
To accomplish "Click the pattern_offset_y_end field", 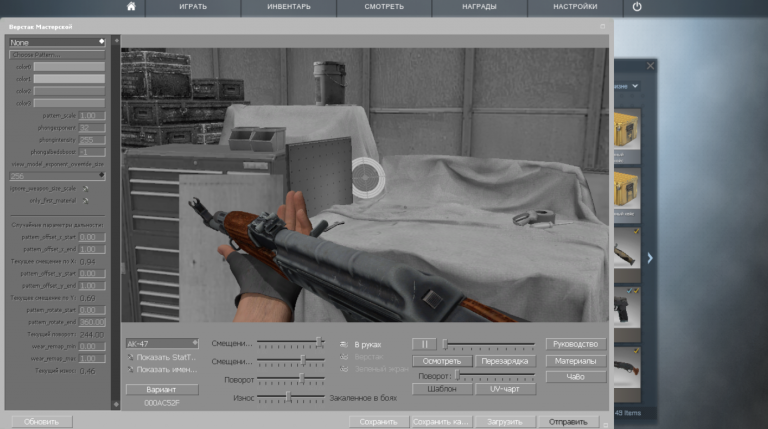I will click(92, 286).
